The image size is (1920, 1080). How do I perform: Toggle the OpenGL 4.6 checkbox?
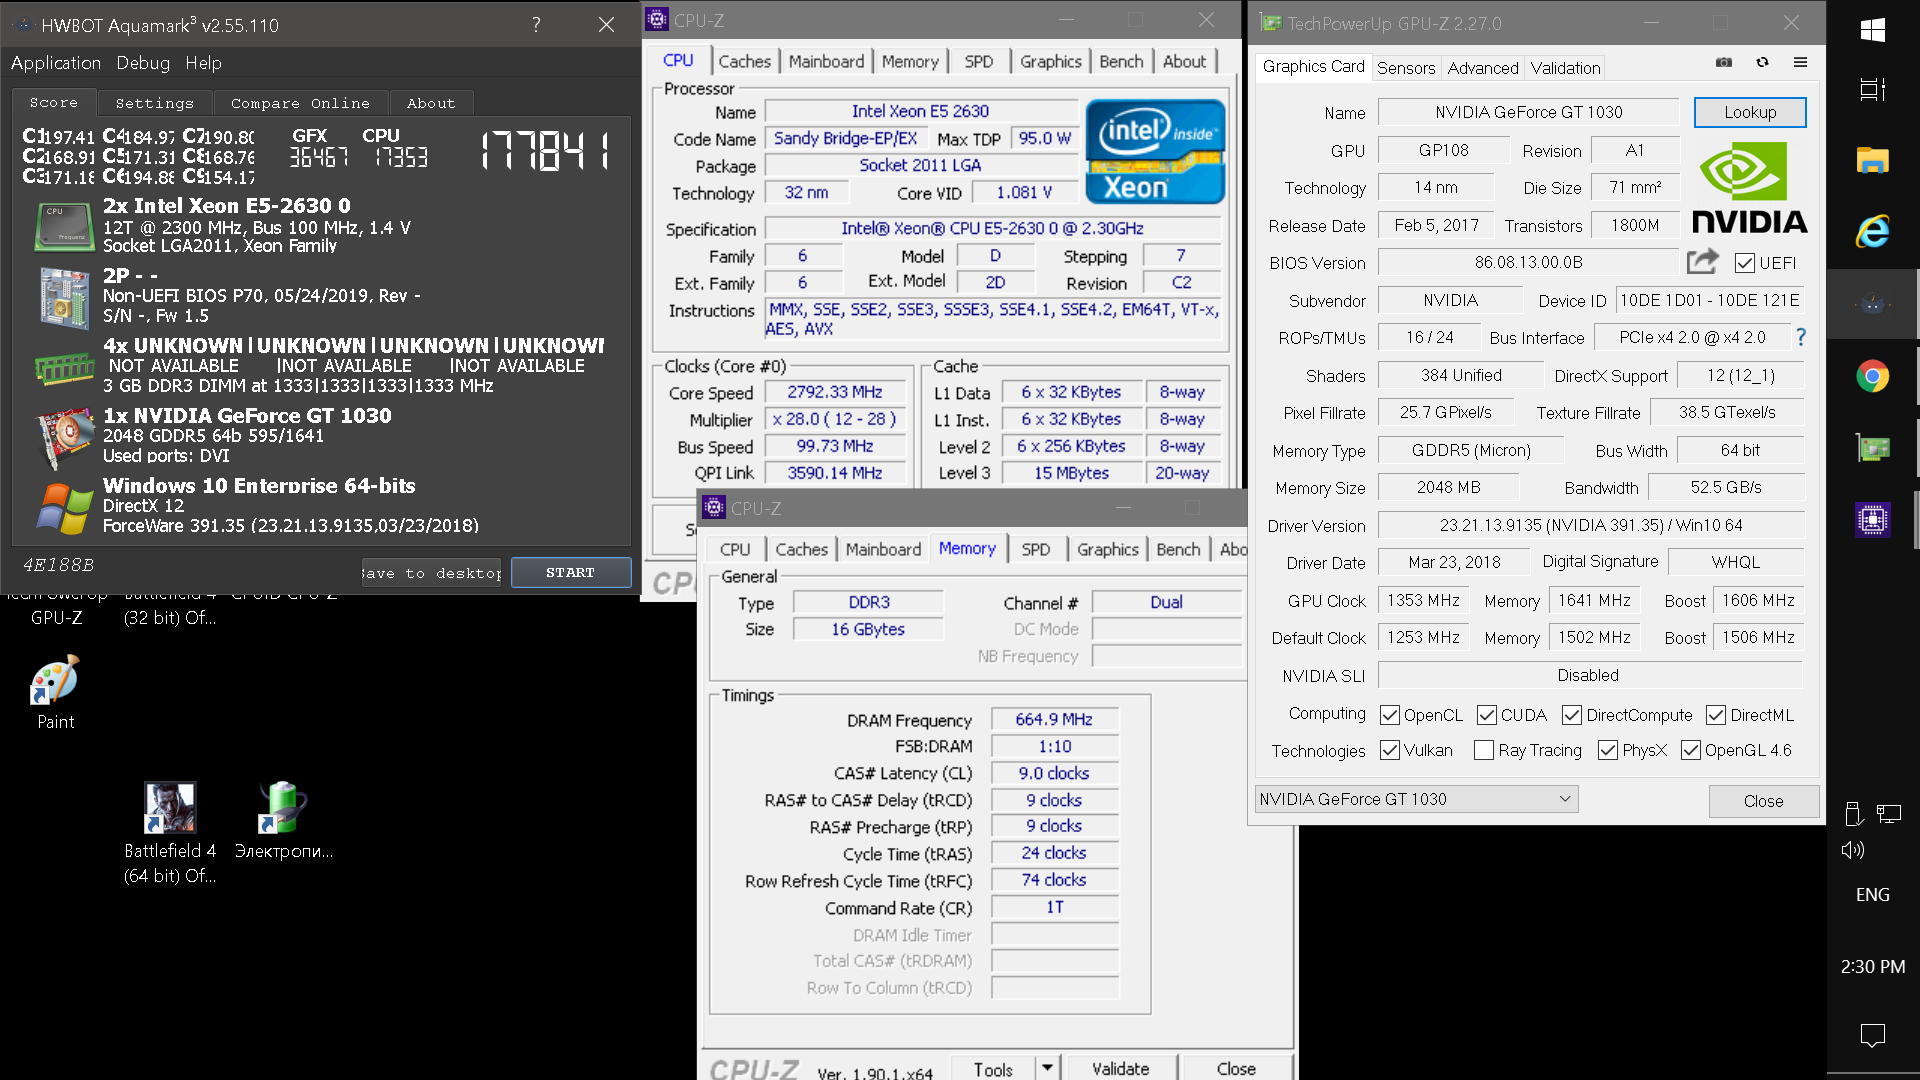point(1691,750)
